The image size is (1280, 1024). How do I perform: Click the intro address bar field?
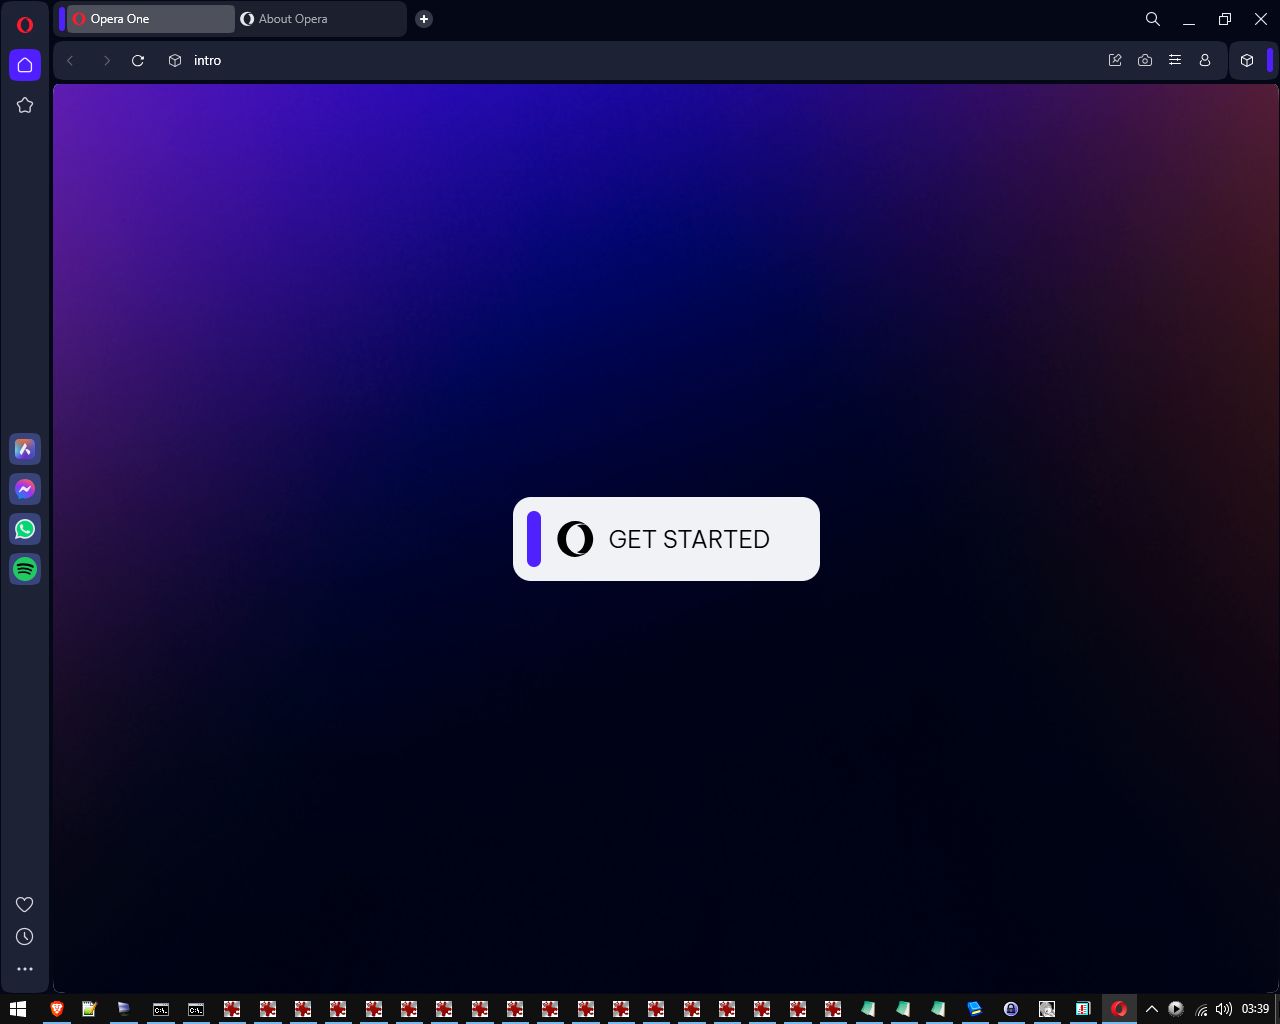coord(600,61)
